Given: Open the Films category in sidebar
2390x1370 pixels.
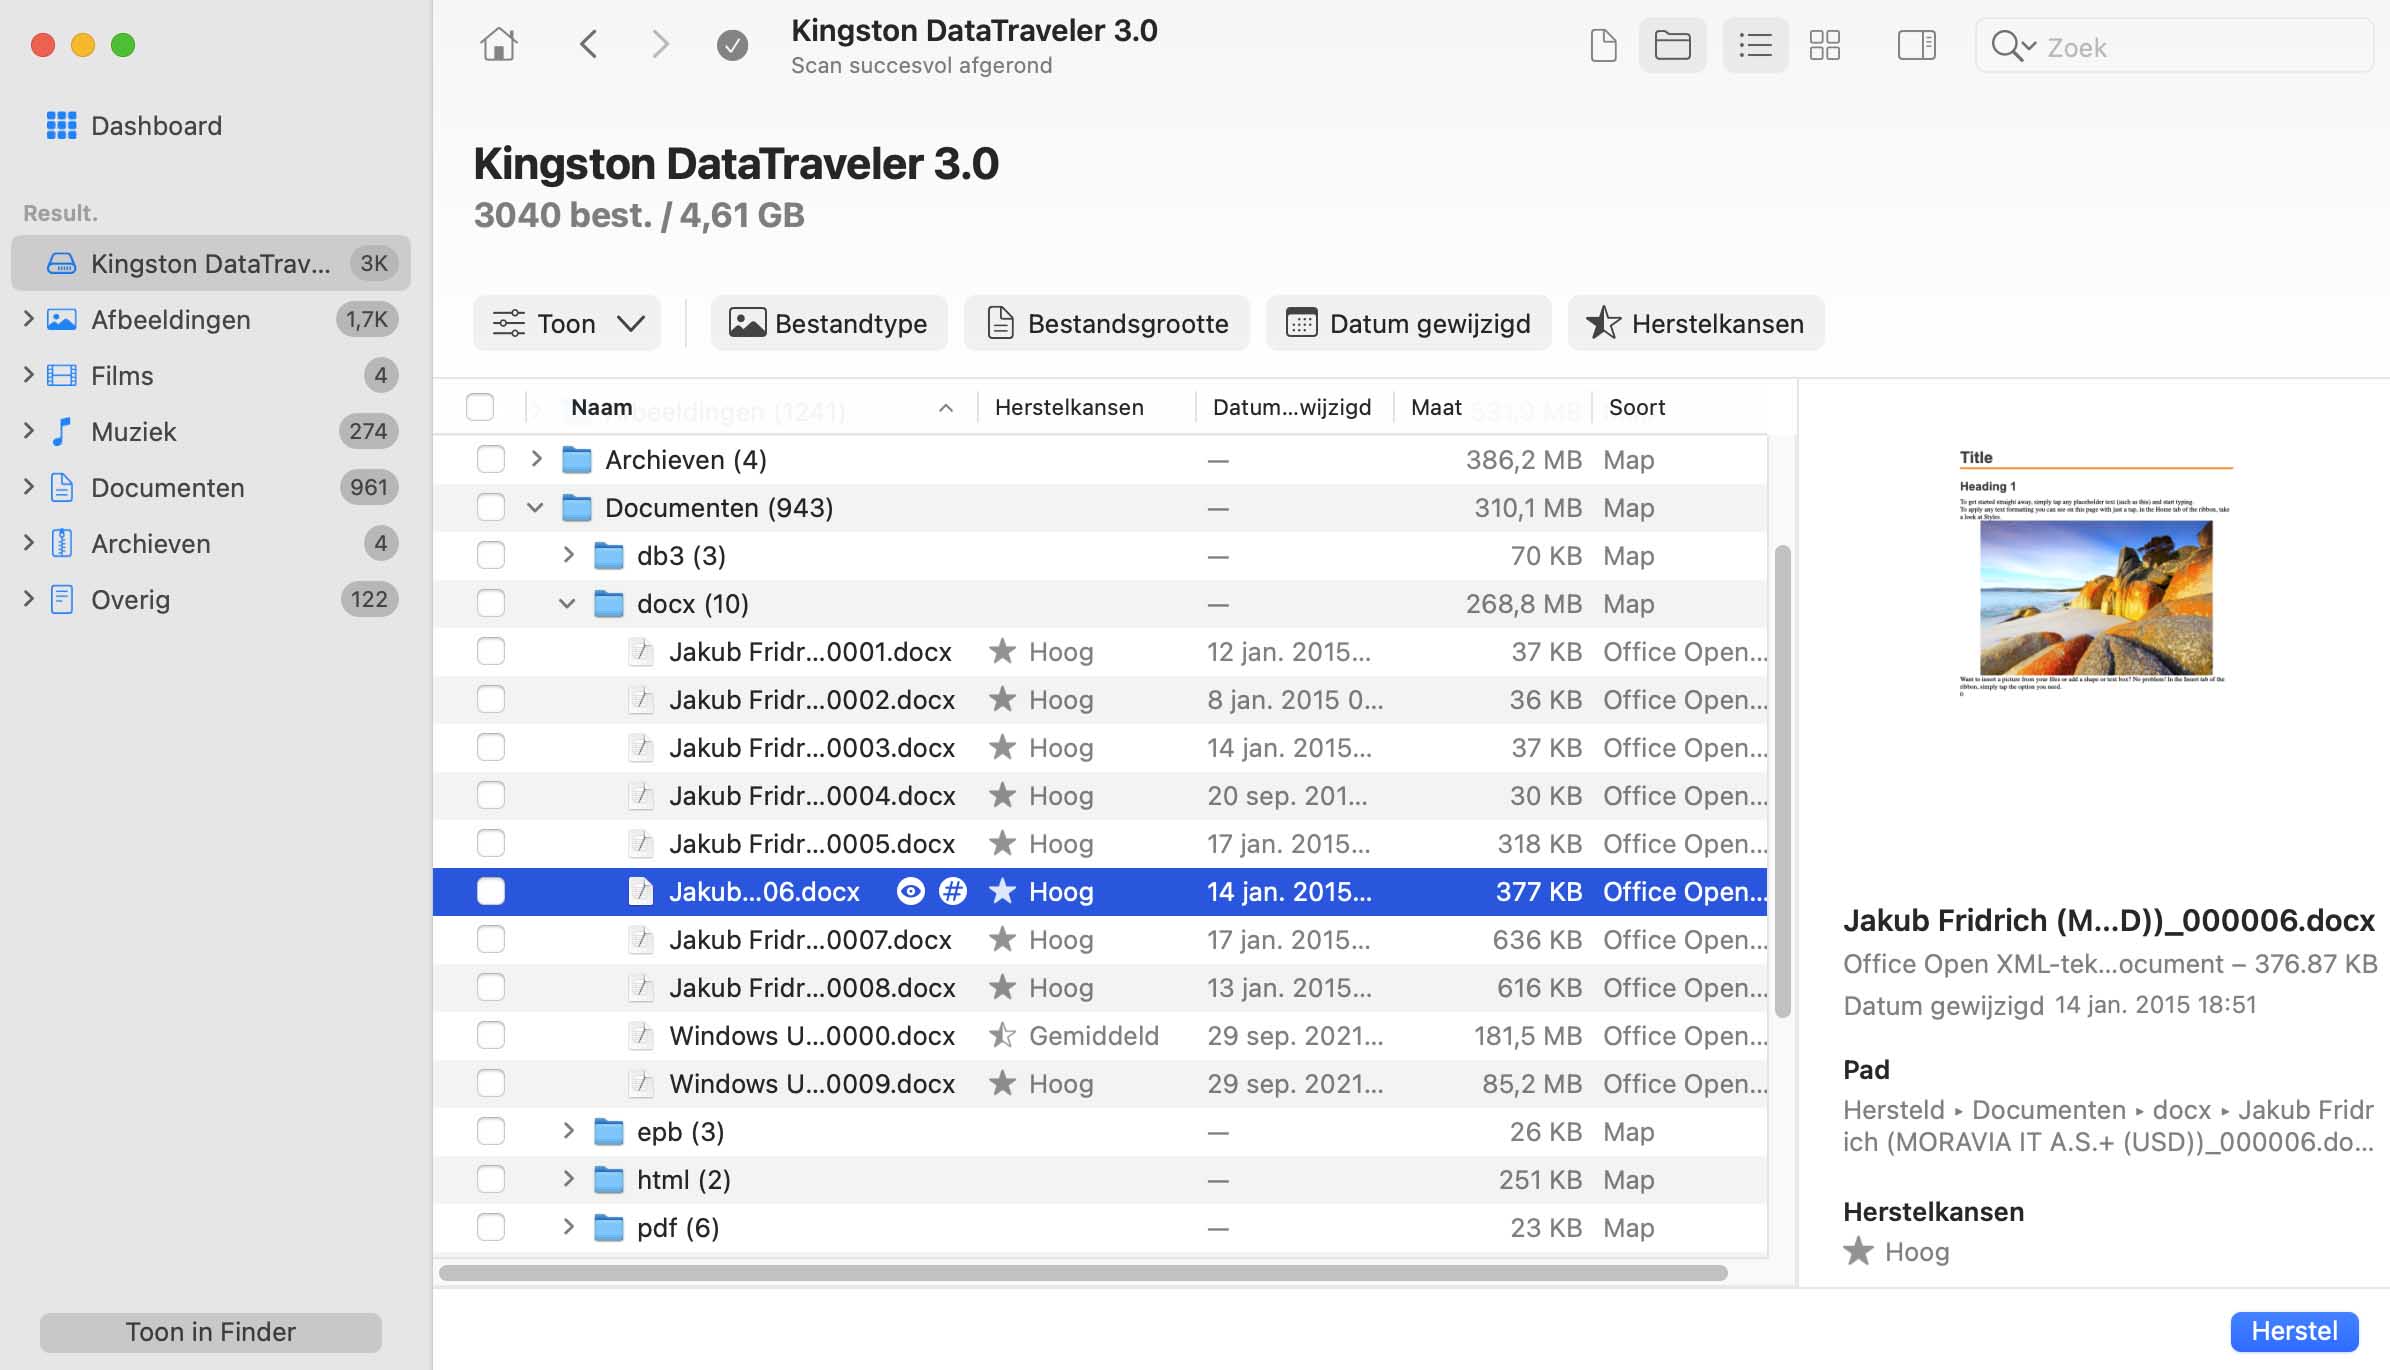Looking at the screenshot, I should point(211,375).
